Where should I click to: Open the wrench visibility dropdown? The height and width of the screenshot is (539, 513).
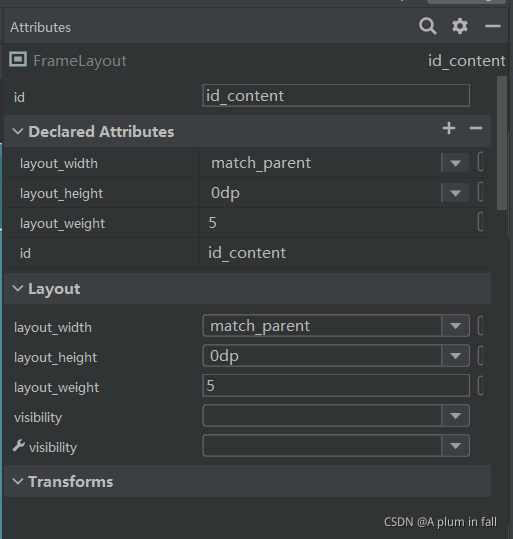456,446
